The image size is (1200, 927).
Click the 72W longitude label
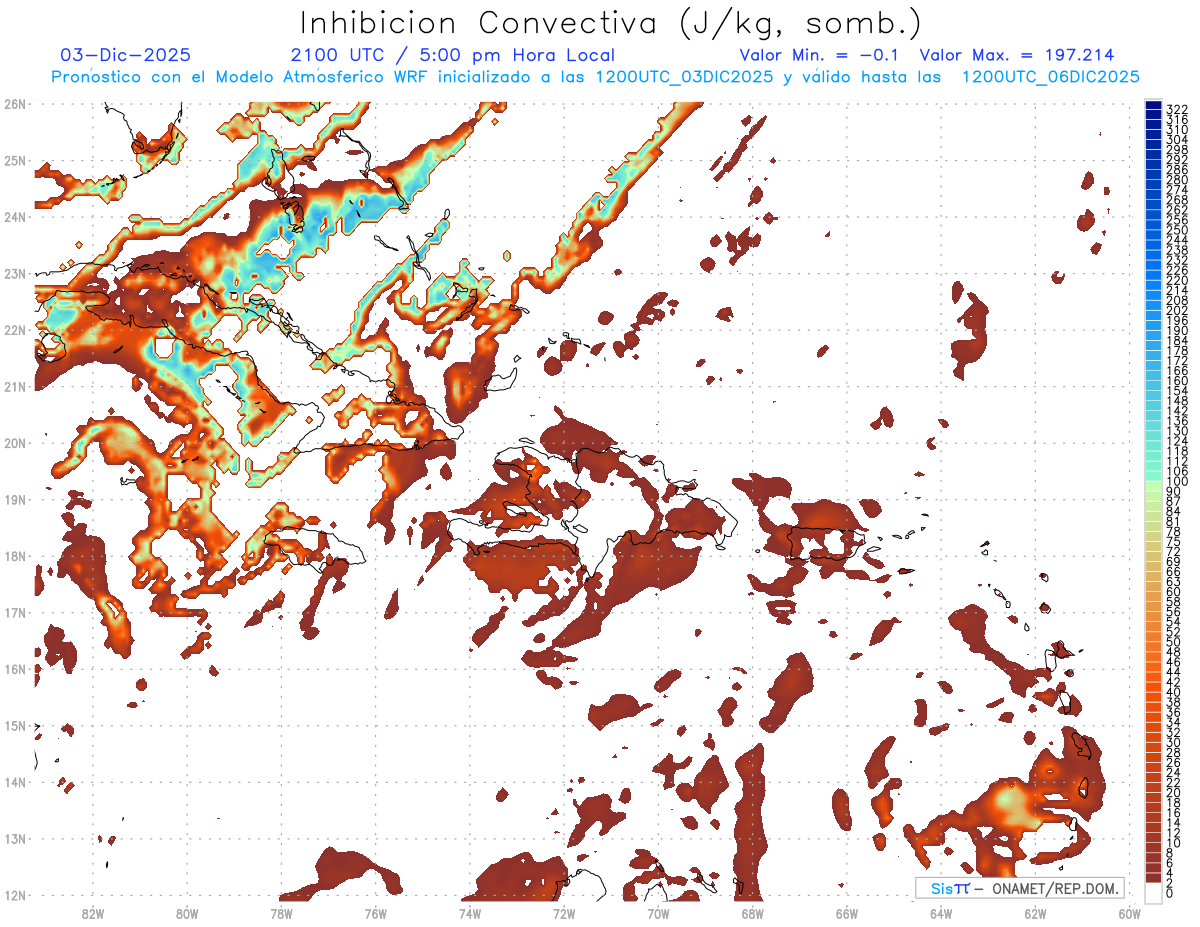click(x=564, y=913)
